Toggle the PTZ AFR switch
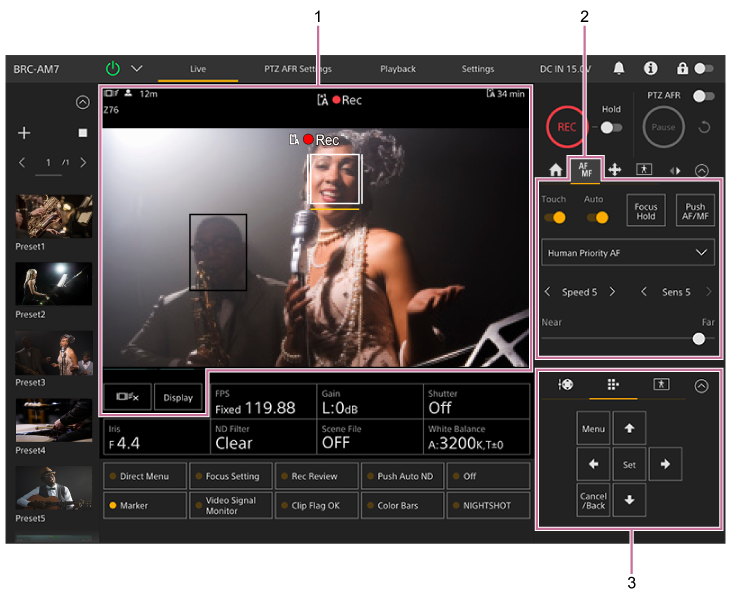 point(704,96)
